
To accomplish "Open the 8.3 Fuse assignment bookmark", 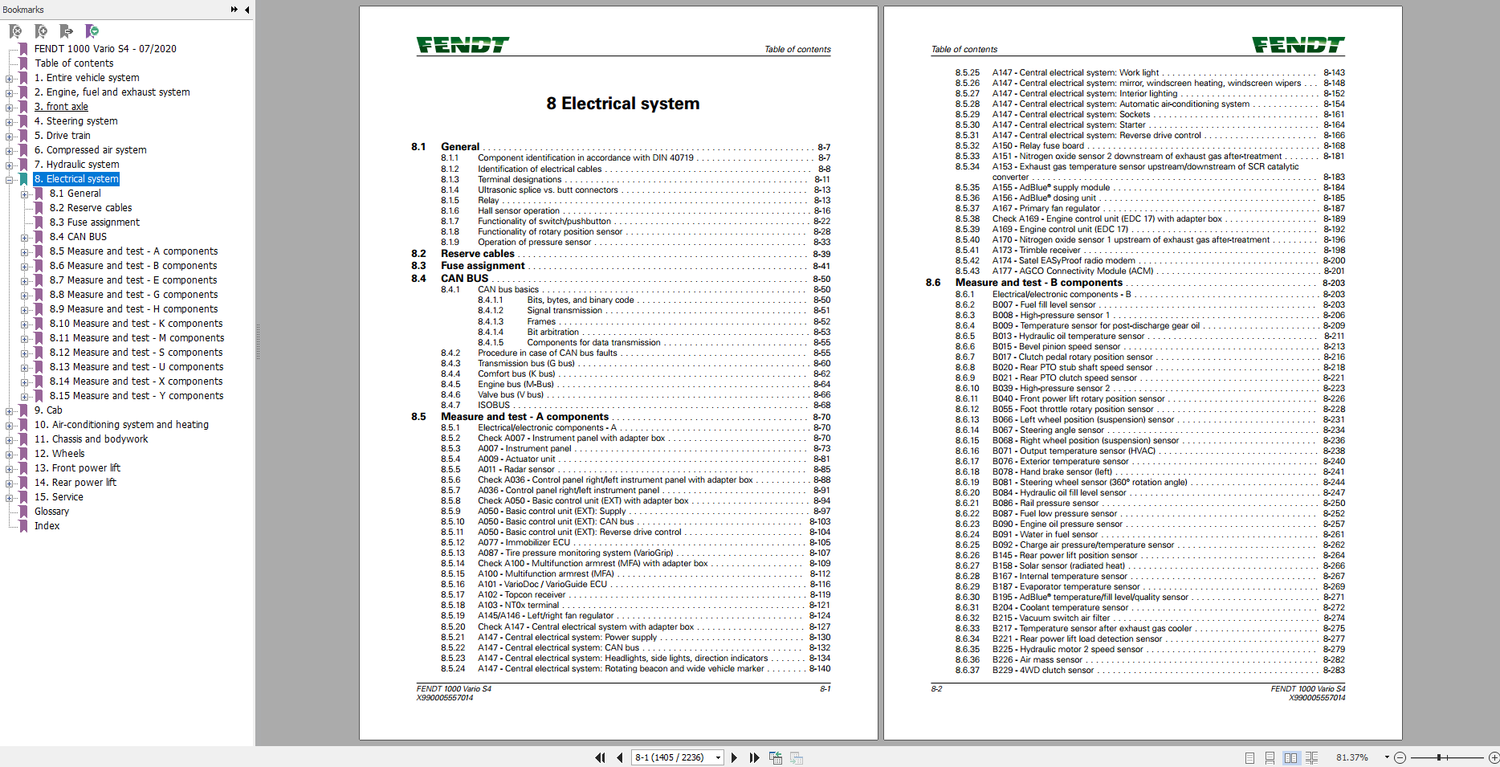I will click(x=94, y=223).
